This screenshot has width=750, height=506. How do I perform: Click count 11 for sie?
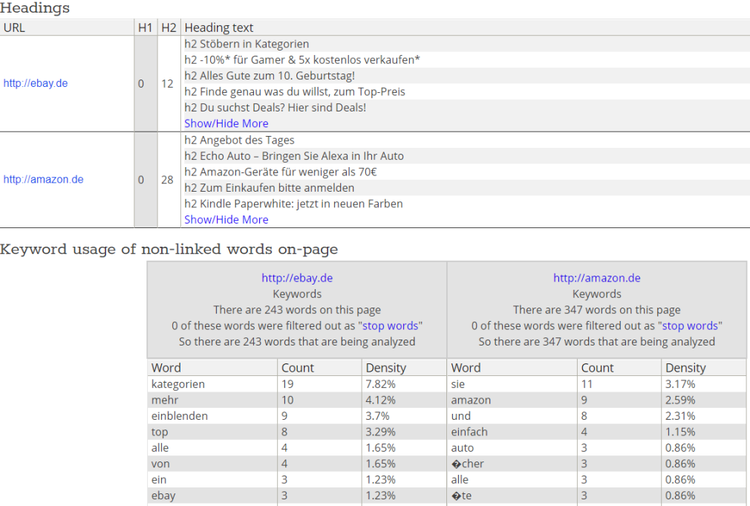[x=586, y=384]
